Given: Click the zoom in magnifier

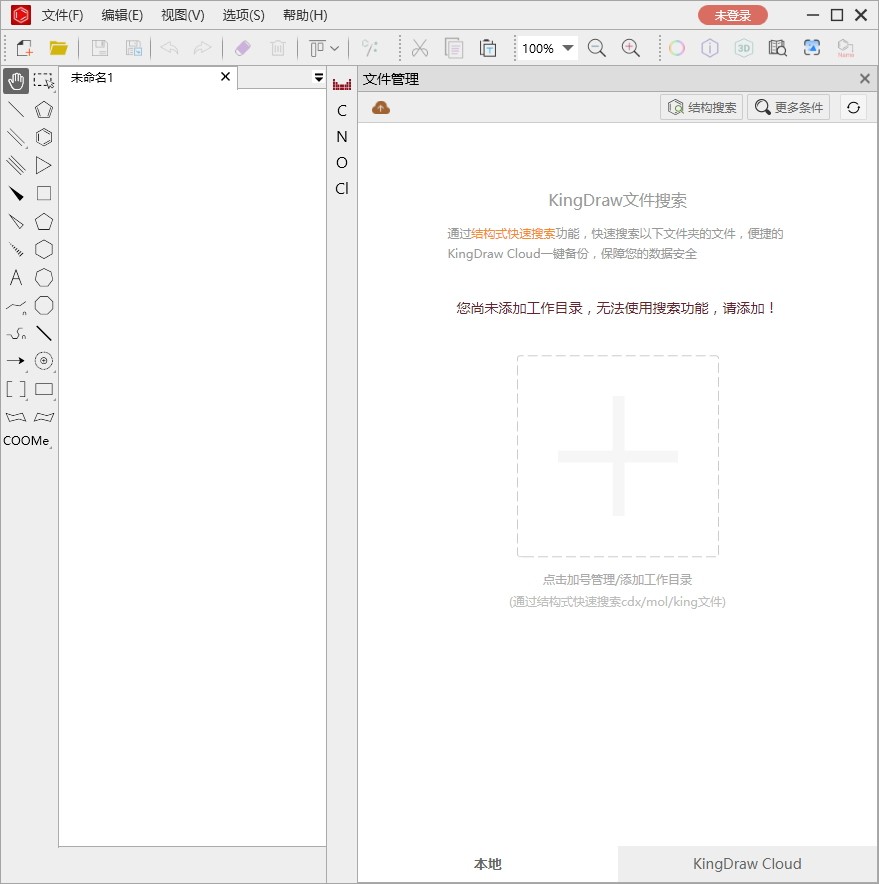Looking at the screenshot, I should pos(630,48).
